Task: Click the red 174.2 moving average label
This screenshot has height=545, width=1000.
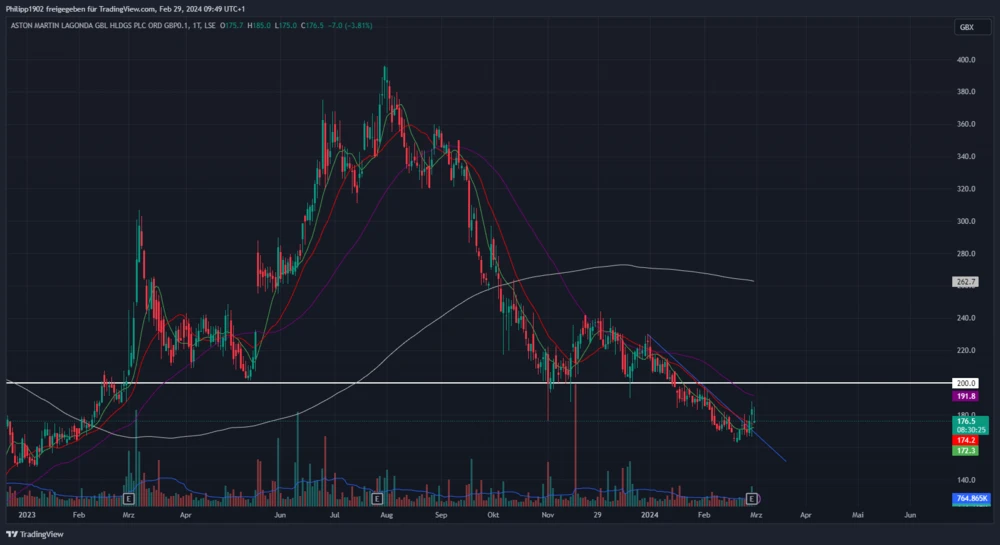Action: 966,440
